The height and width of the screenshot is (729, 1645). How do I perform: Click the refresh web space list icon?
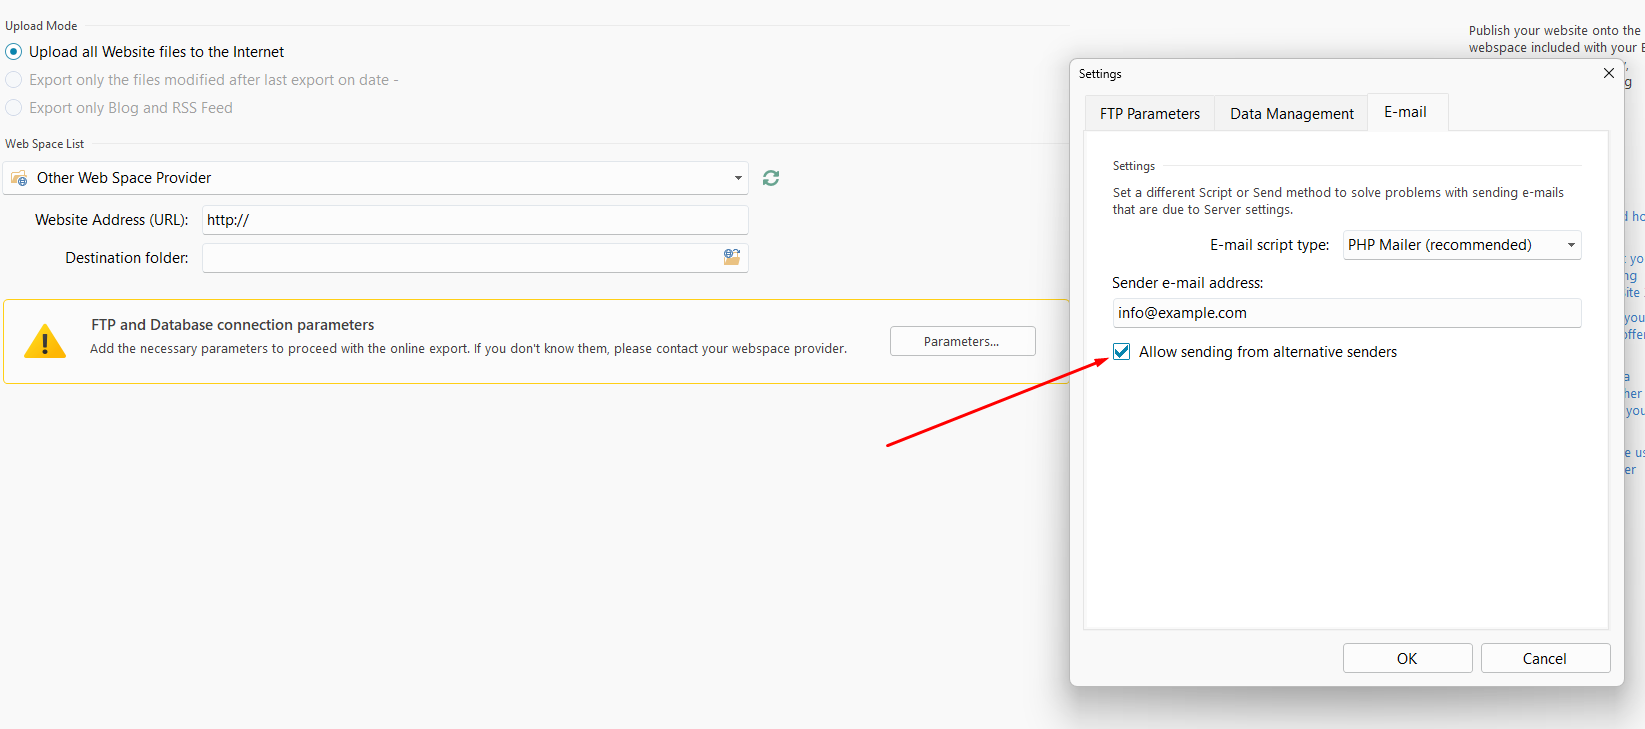(771, 178)
